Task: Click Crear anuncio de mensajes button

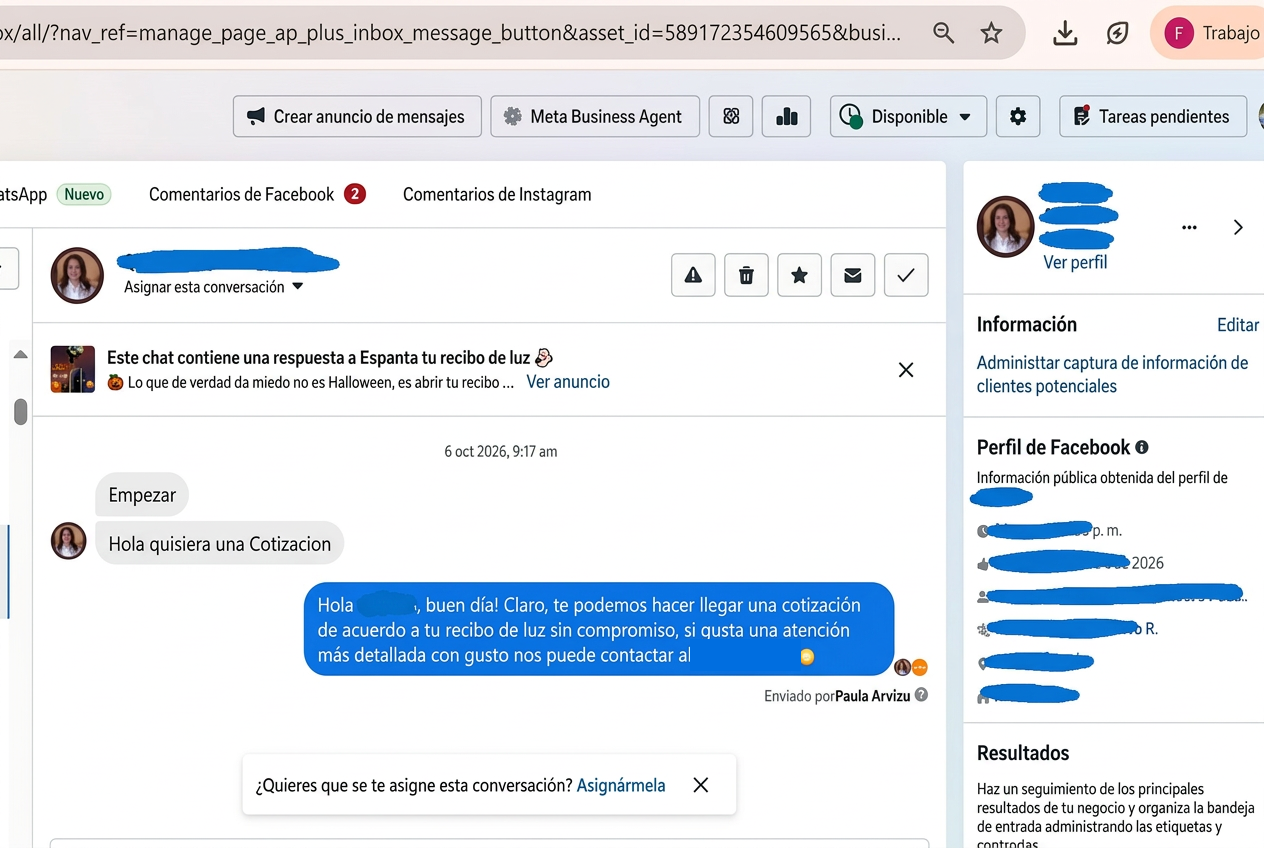Action: [357, 116]
